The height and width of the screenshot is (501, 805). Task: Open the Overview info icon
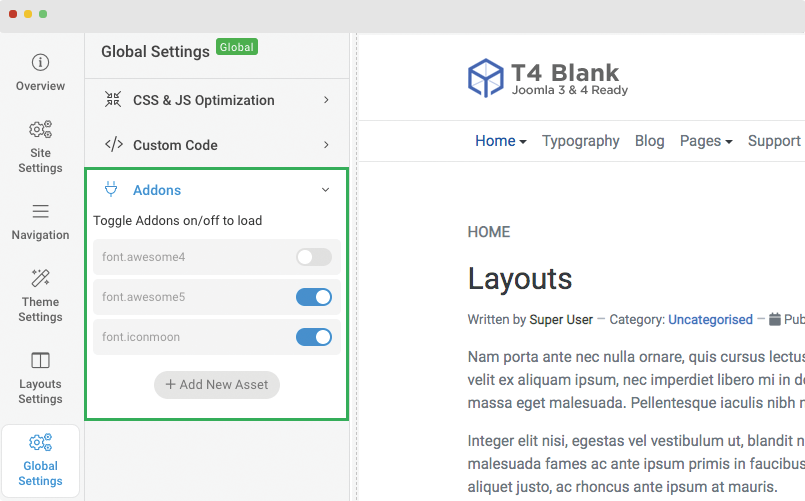pos(41,62)
